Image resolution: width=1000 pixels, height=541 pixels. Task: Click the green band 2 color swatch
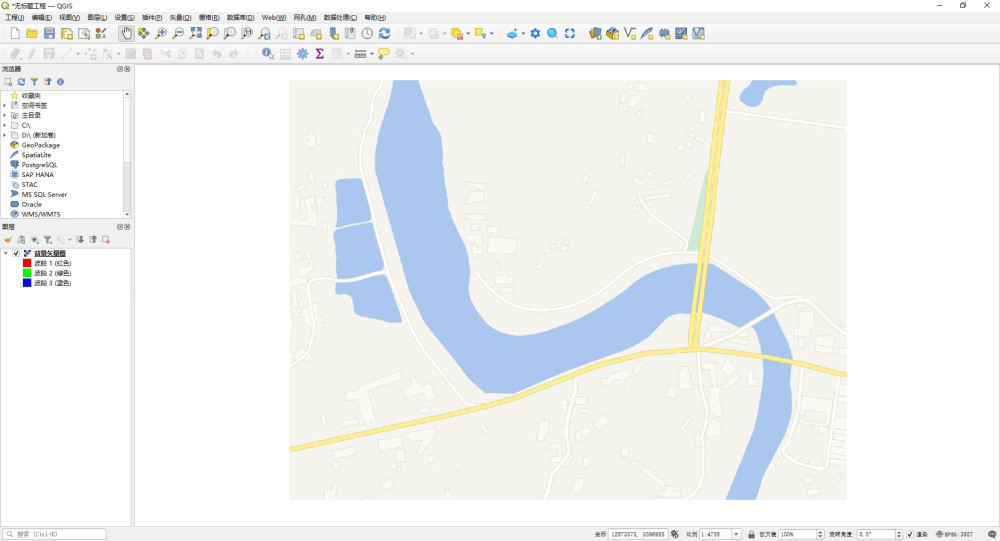pos(27,273)
